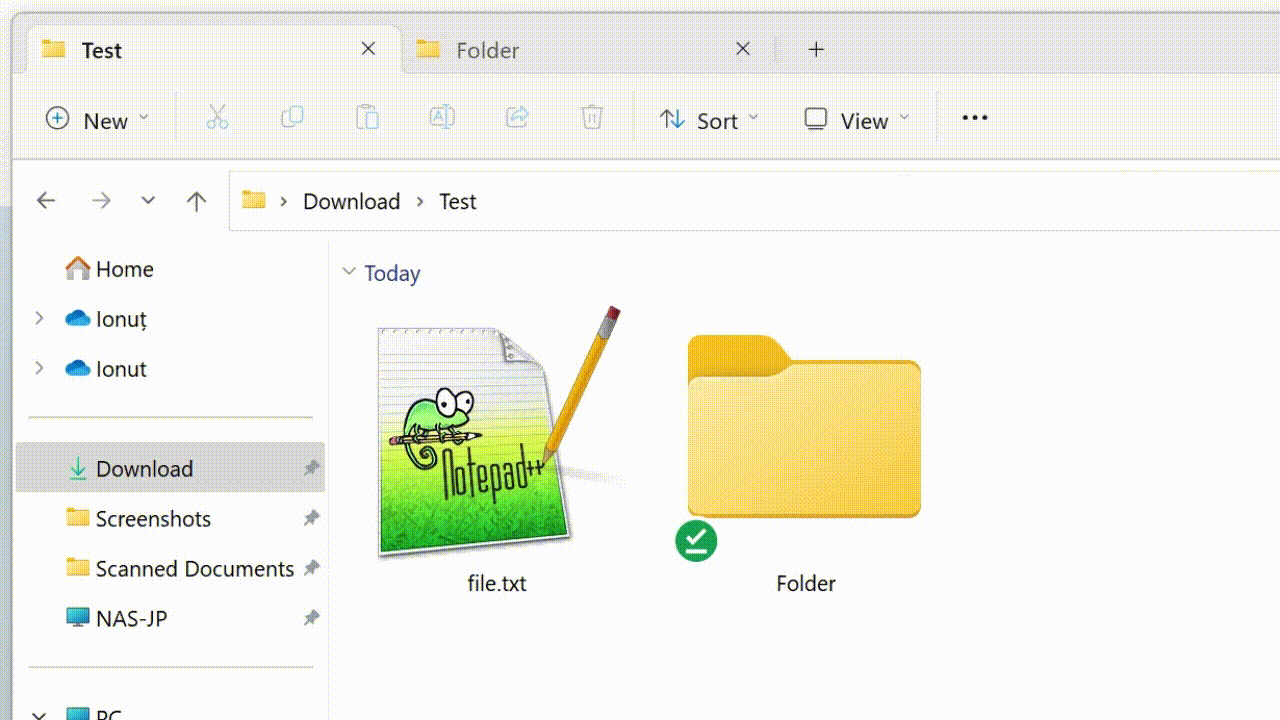The image size is (1280, 720).
Task: Go forward with the right arrow
Action: (101, 201)
